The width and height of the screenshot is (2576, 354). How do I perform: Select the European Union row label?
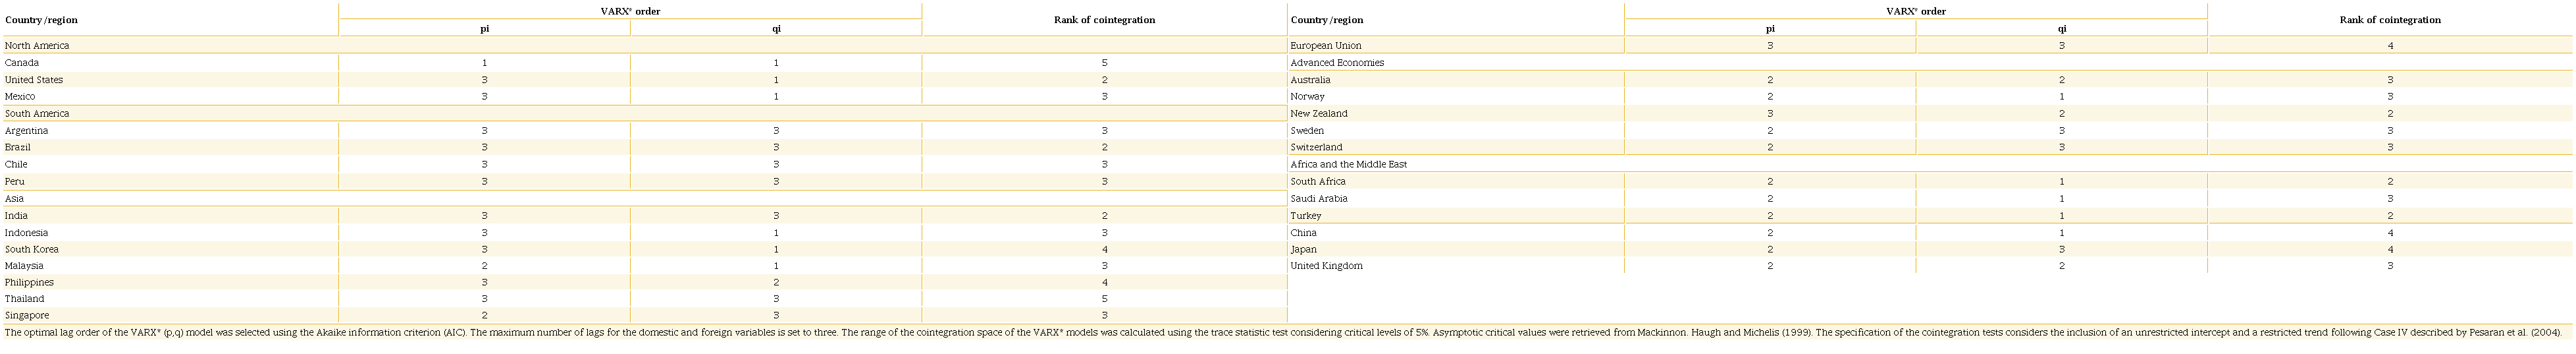click(1326, 46)
